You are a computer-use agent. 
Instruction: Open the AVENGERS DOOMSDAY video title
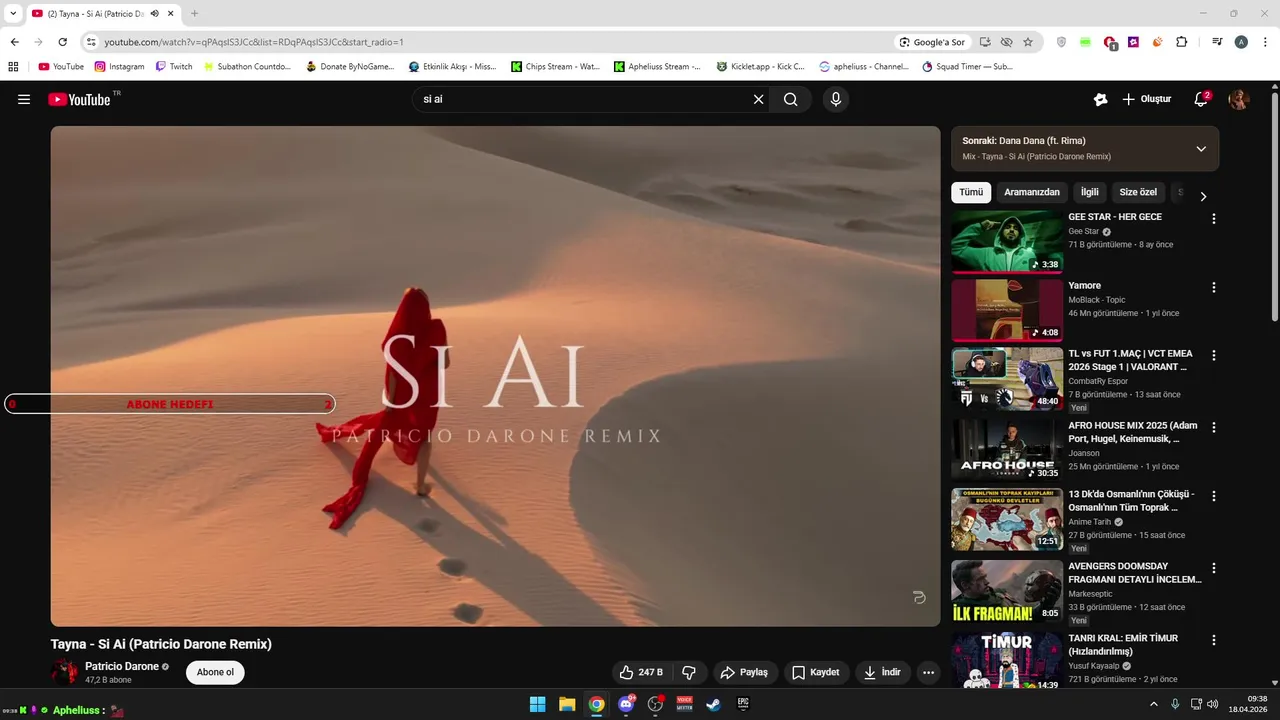pos(1135,573)
